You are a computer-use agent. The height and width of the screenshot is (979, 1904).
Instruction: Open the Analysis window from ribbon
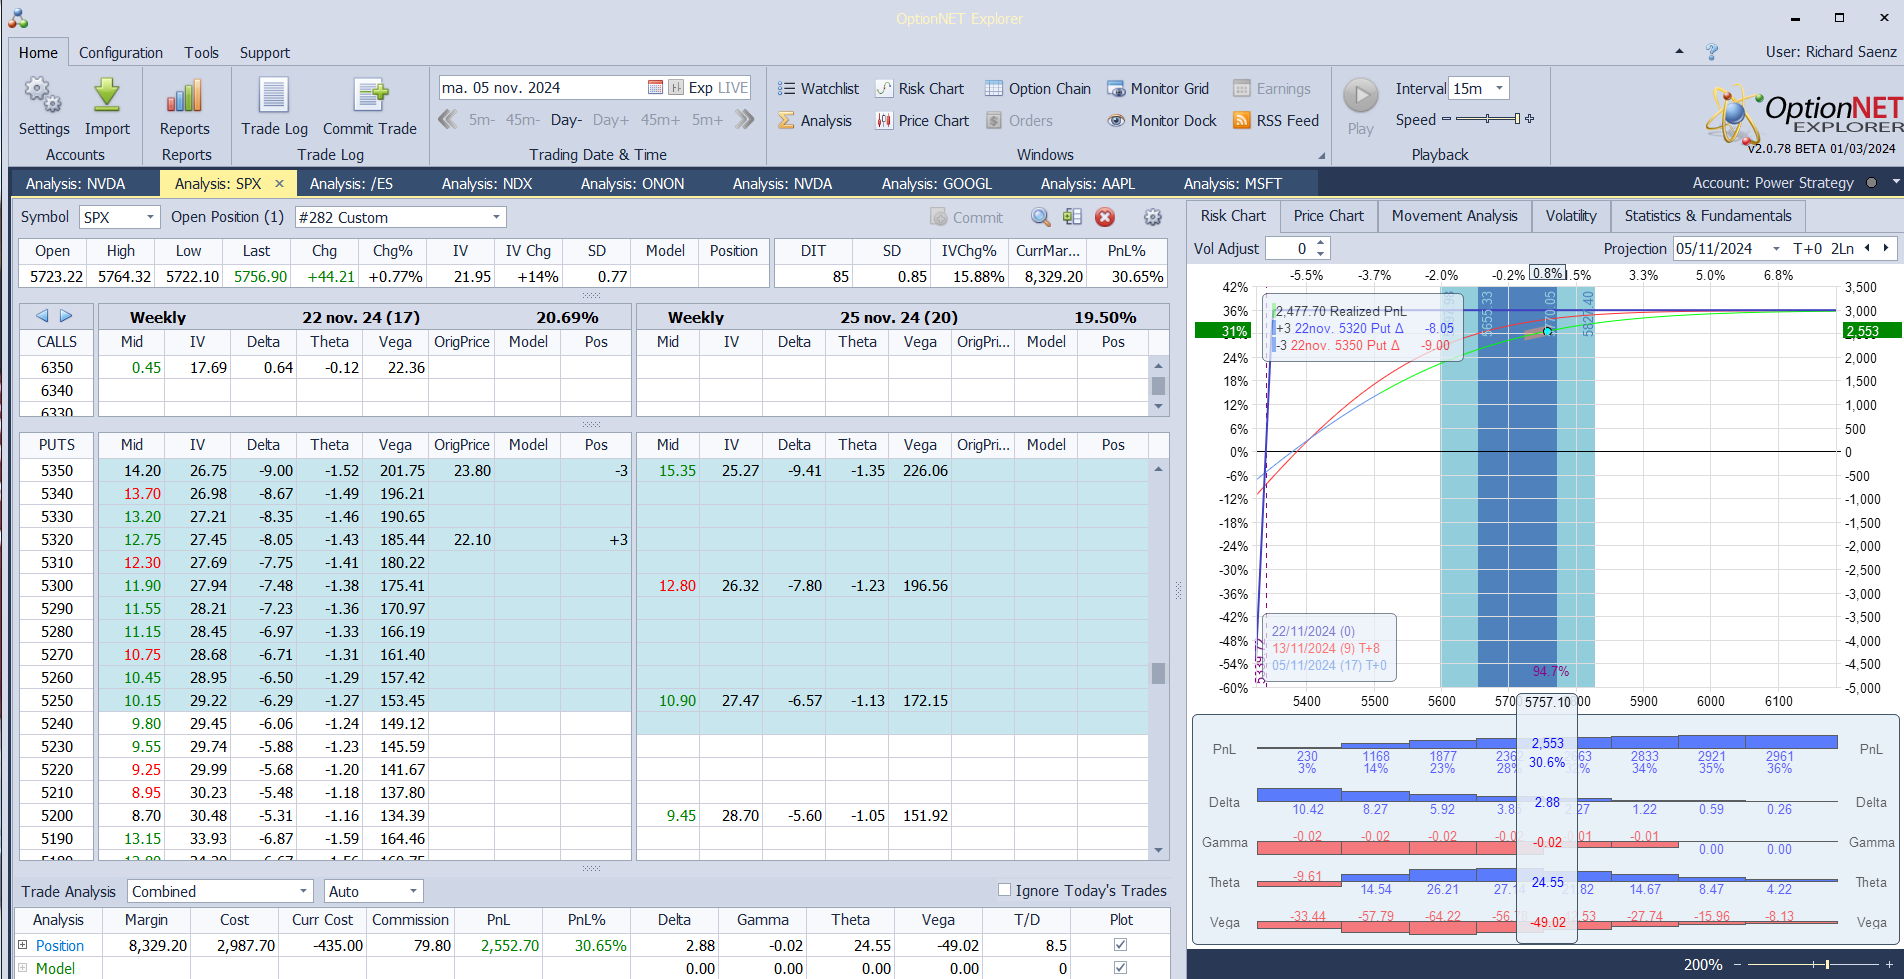pos(815,121)
